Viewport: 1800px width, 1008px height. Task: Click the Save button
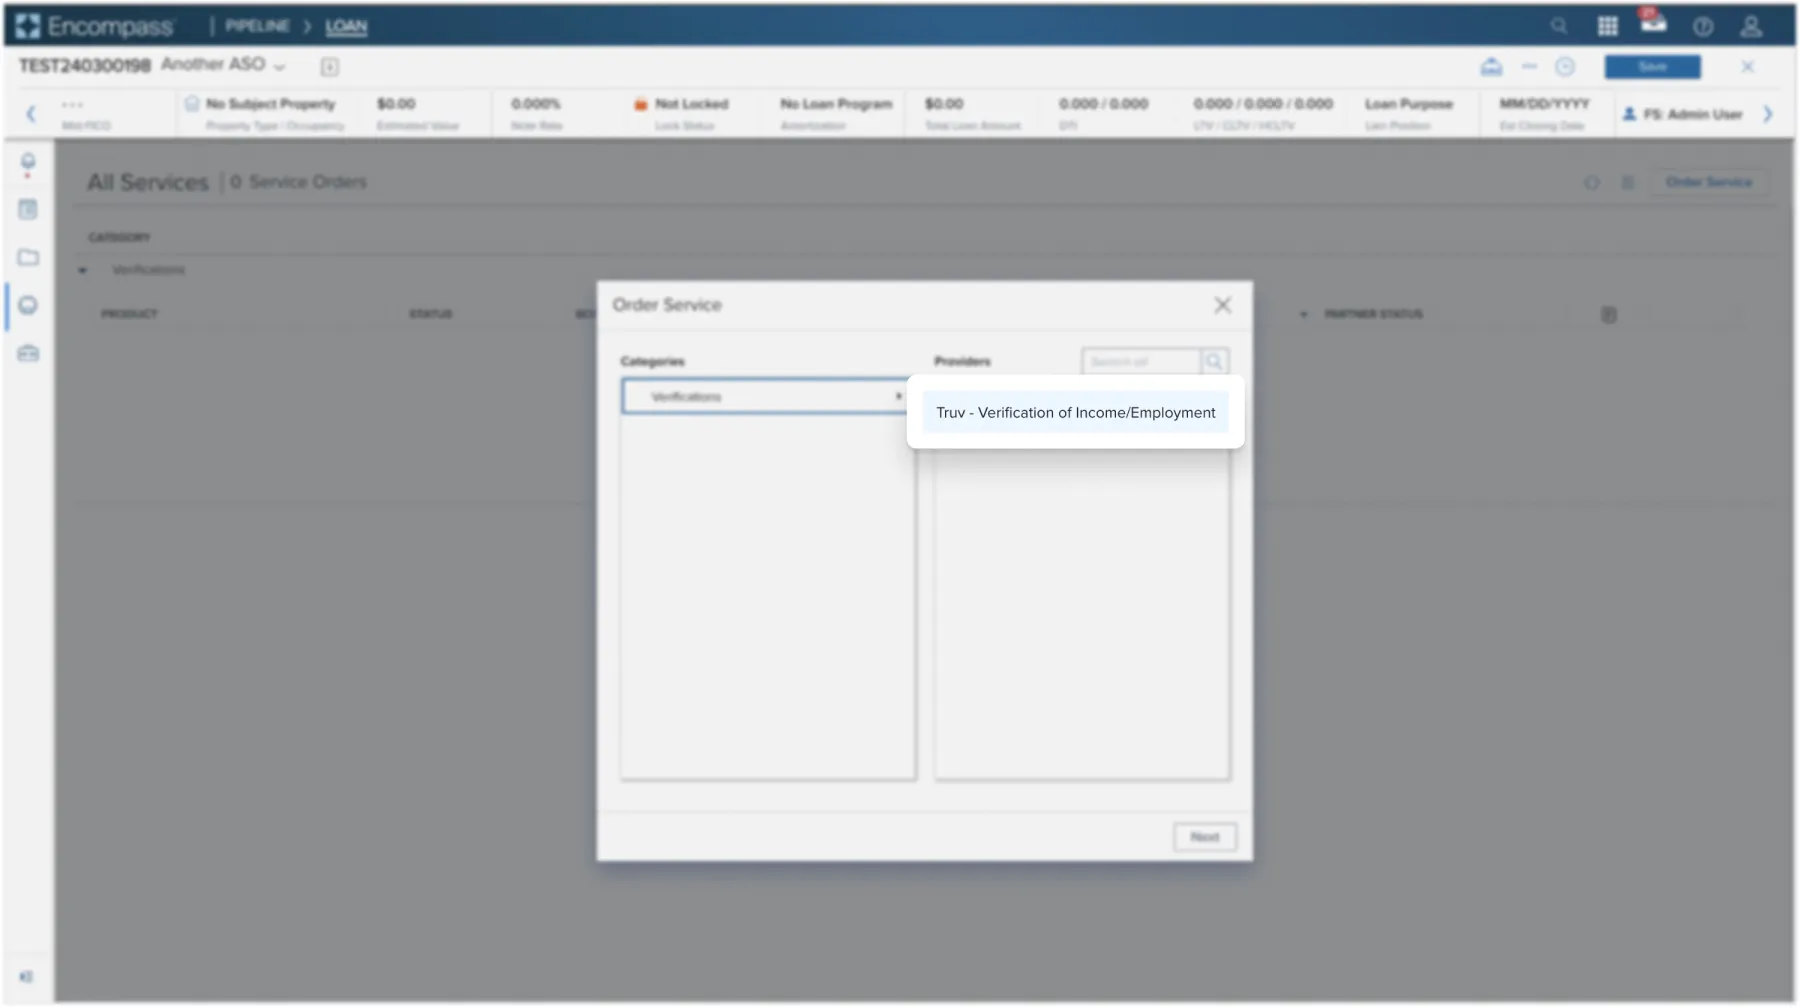click(1652, 67)
